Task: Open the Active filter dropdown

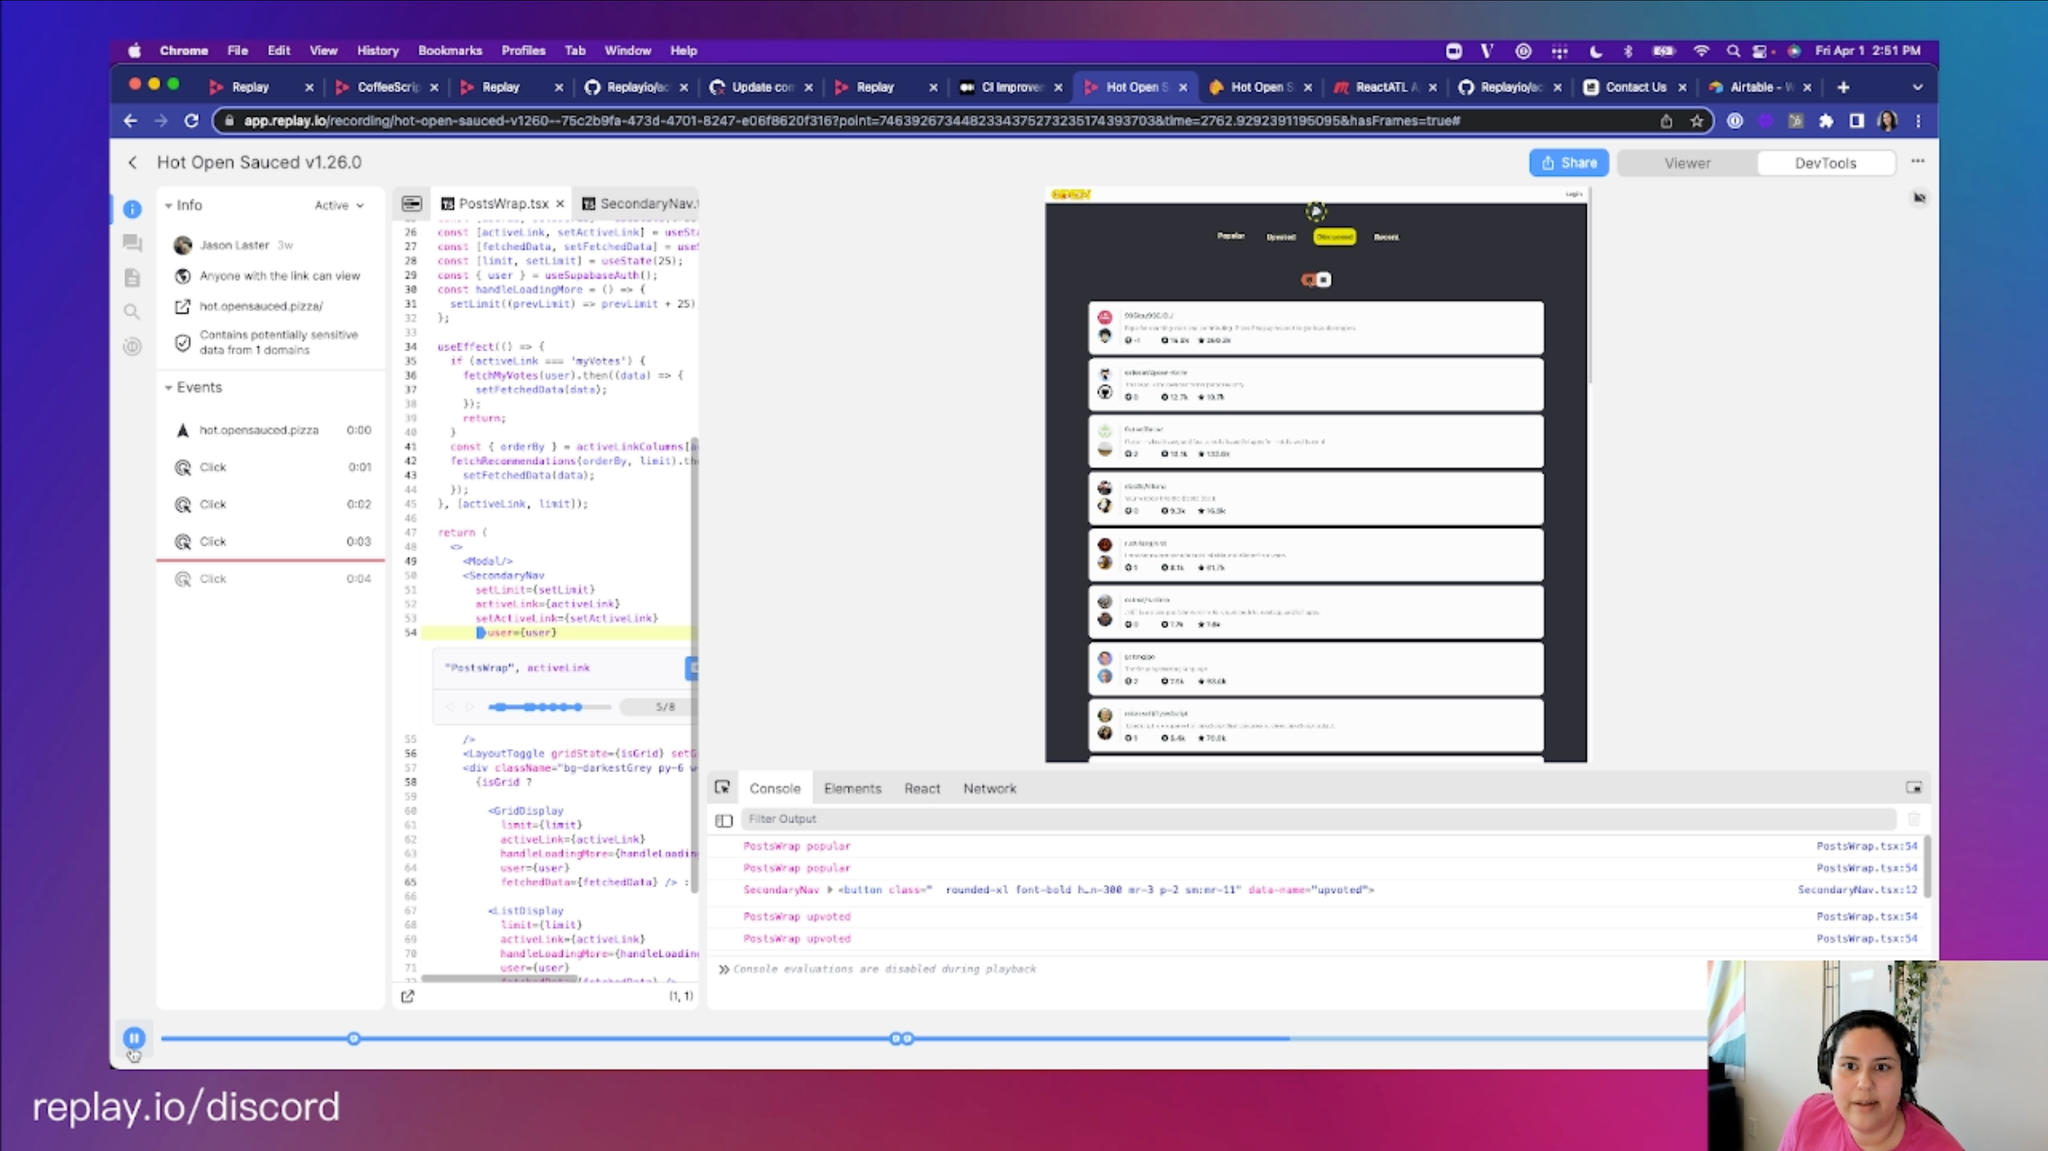Action: (x=339, y=205)
